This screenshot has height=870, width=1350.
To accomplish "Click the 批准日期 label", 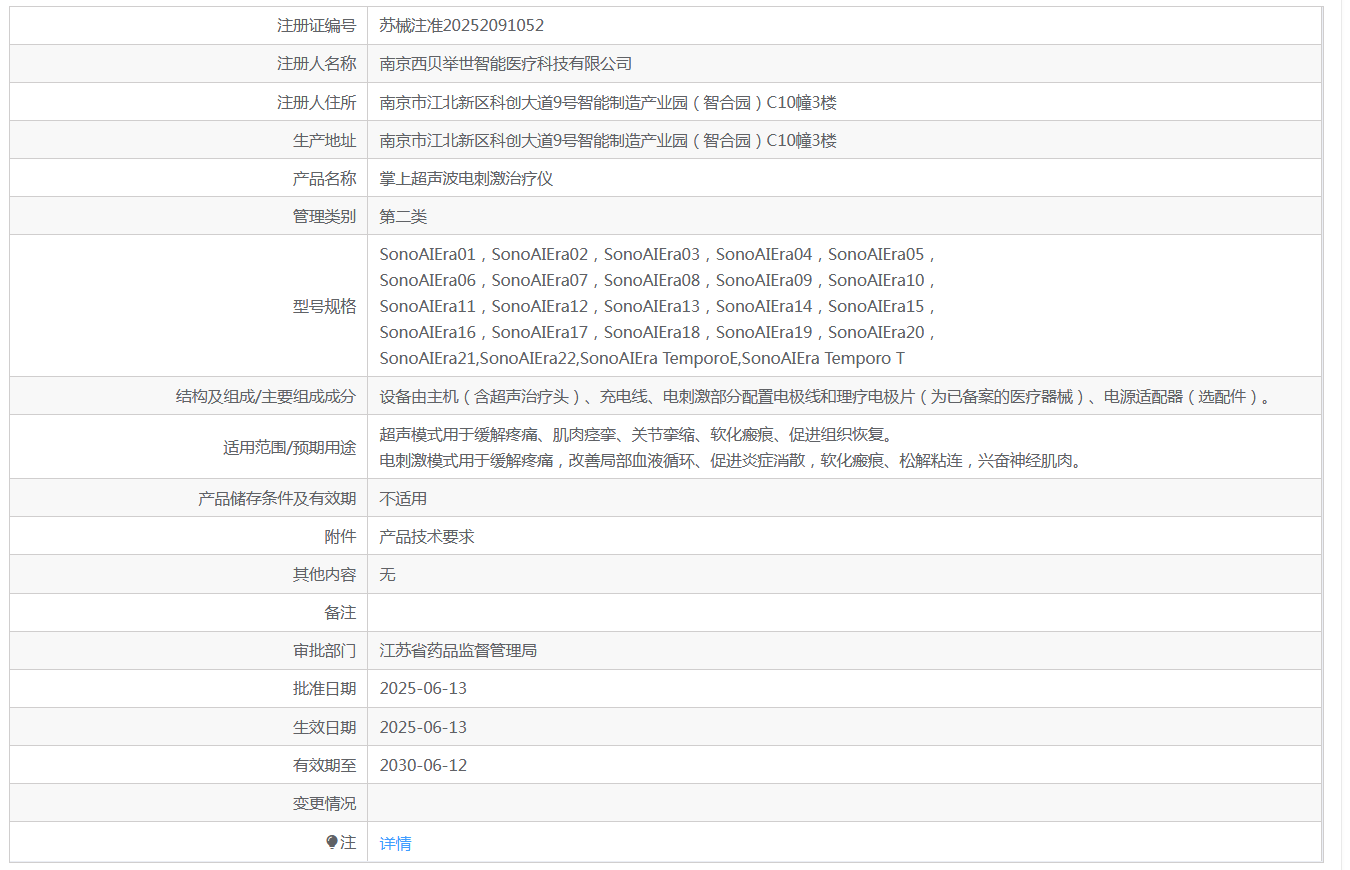I will [324, 688].
